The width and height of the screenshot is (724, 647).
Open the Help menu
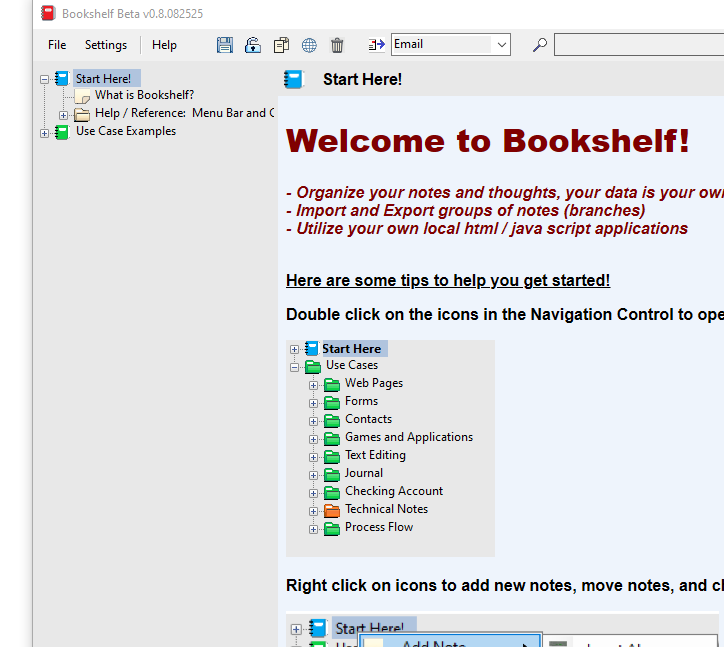164,45
